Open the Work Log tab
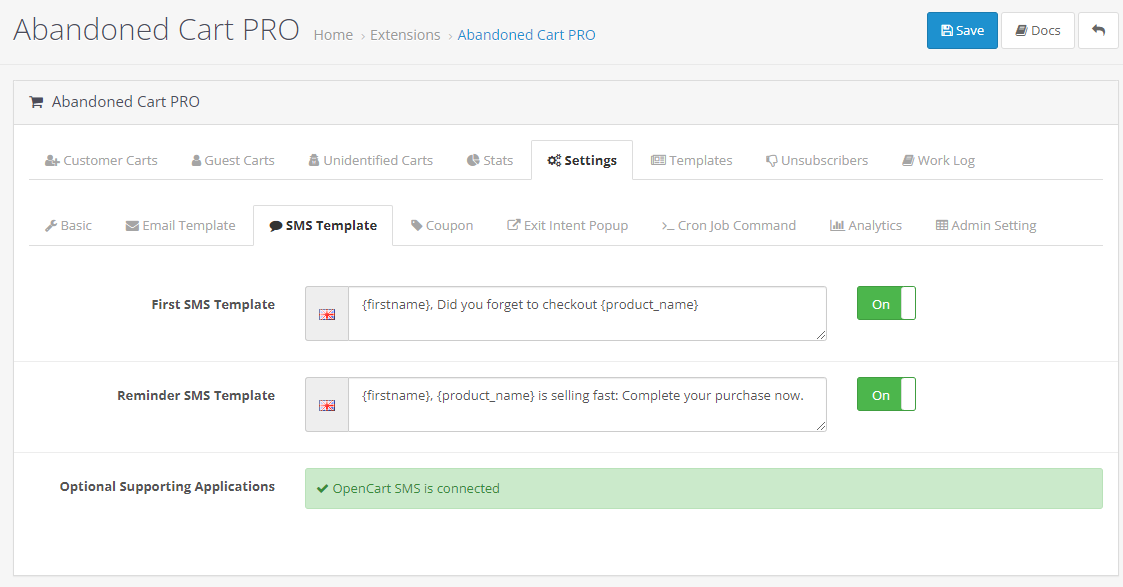Viewport: 1123px width, 587px height. tap(938, 160)
